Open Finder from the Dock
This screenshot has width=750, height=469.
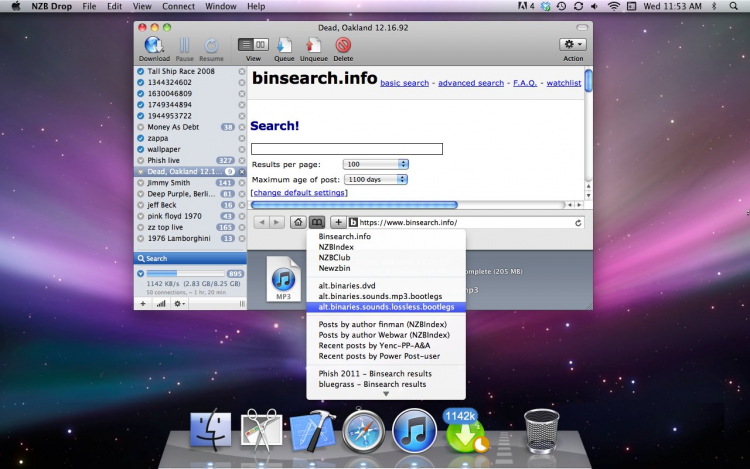click(x=210, y=429)
